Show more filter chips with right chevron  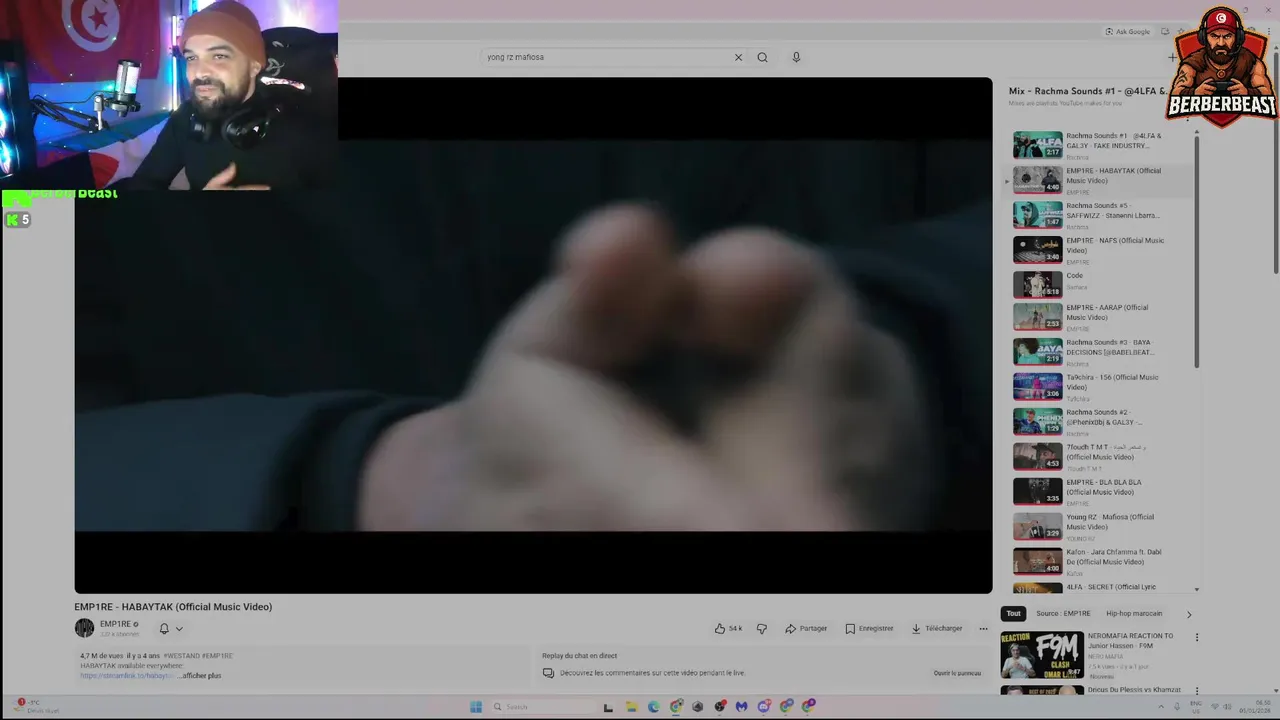pos(1188,614)
